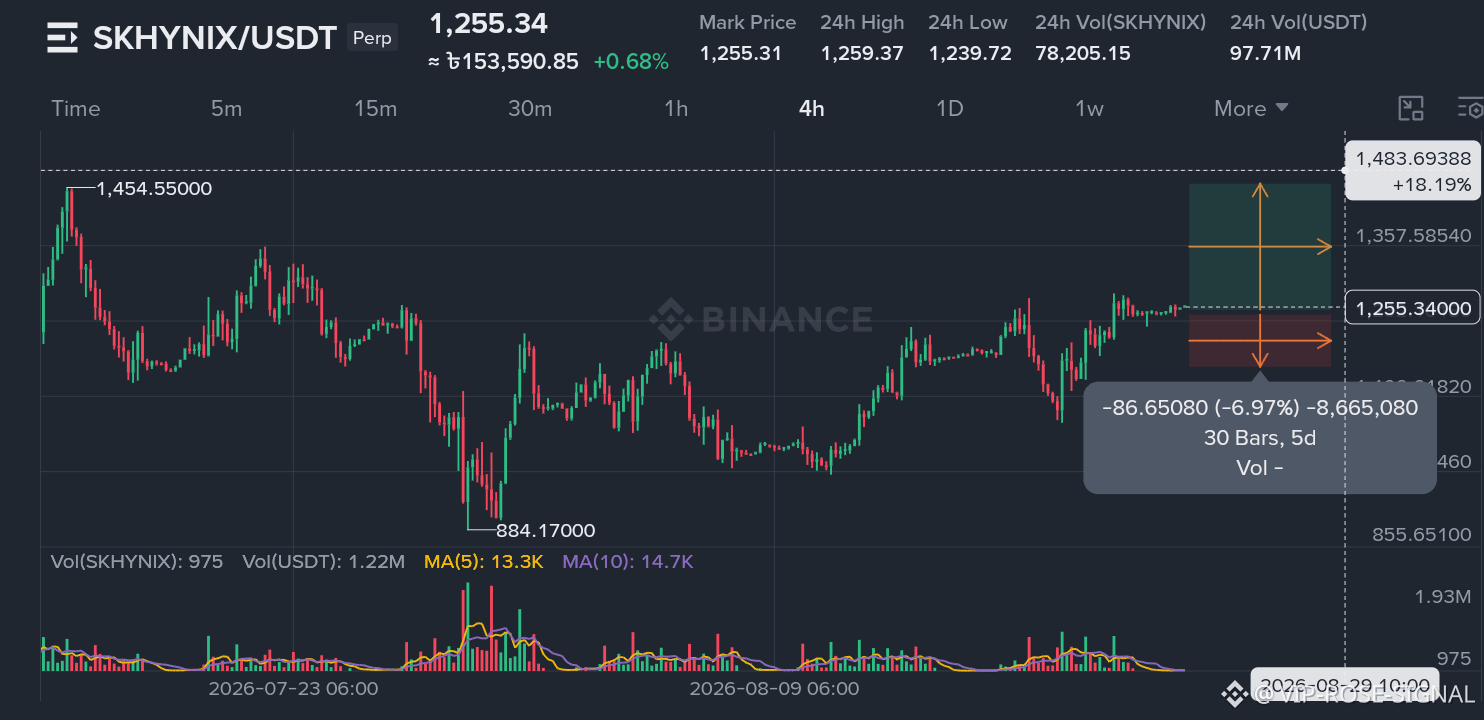Click the 1,454.55000 chart high marker
The height and width of the screenshot is (720, 1484).
(154, 188)
